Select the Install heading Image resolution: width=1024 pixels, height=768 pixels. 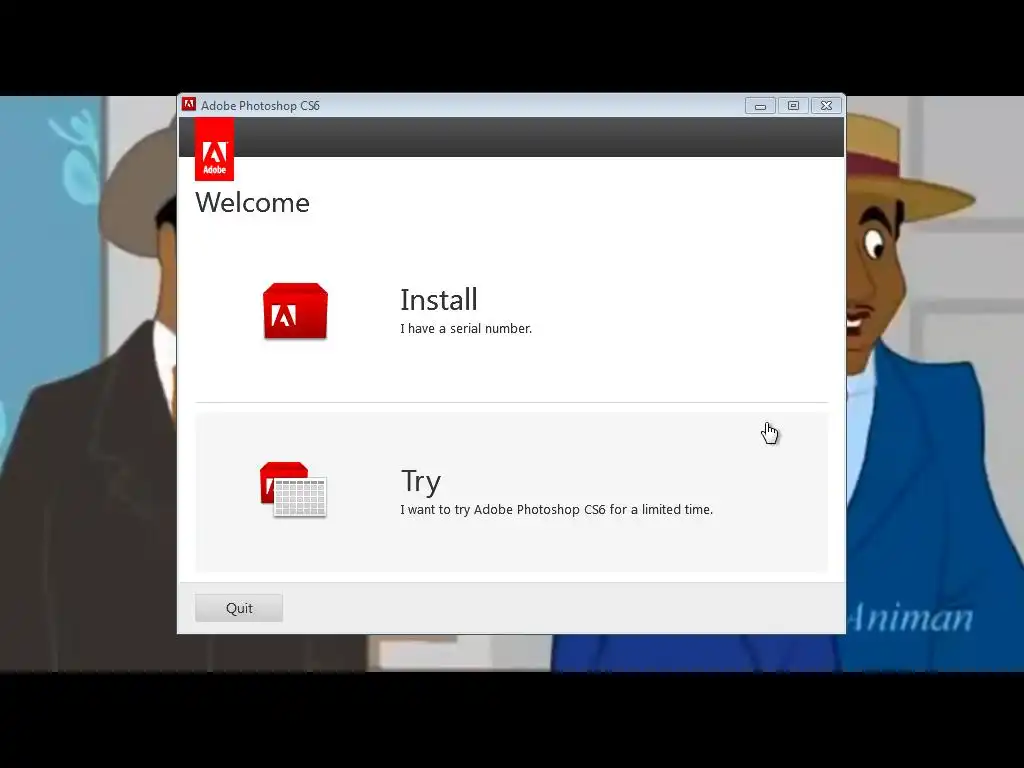coord(439,300)
